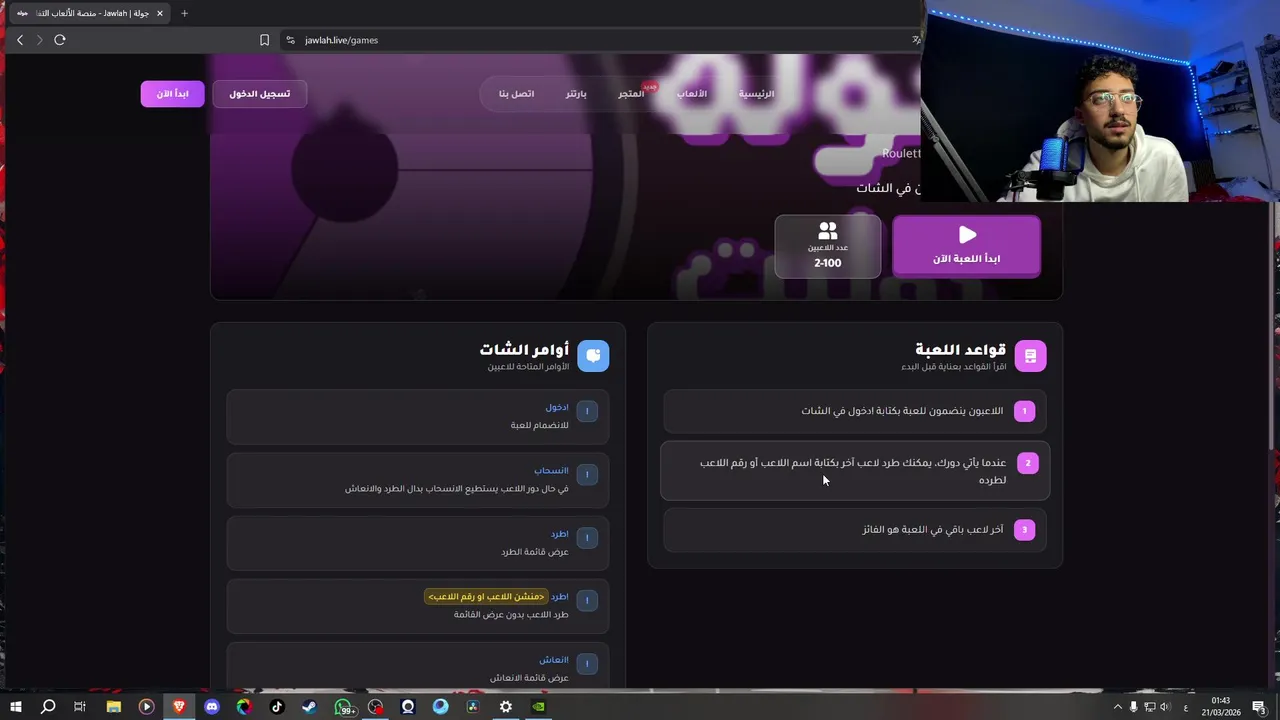Screen dimensions: 1280x720
Task: Click the Brave browser taskbar icon
Action: tap(179, 707)
